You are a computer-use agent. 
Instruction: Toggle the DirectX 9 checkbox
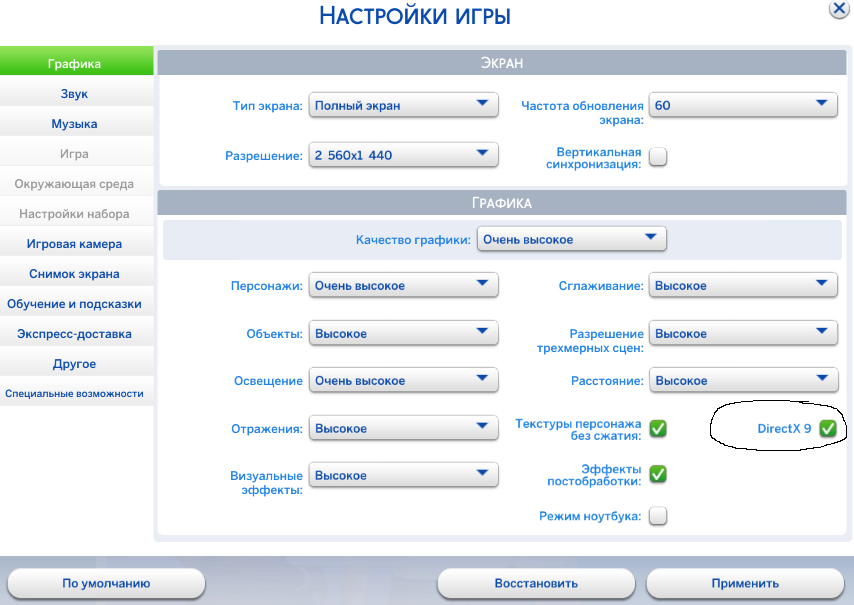(x=828, y=429)
